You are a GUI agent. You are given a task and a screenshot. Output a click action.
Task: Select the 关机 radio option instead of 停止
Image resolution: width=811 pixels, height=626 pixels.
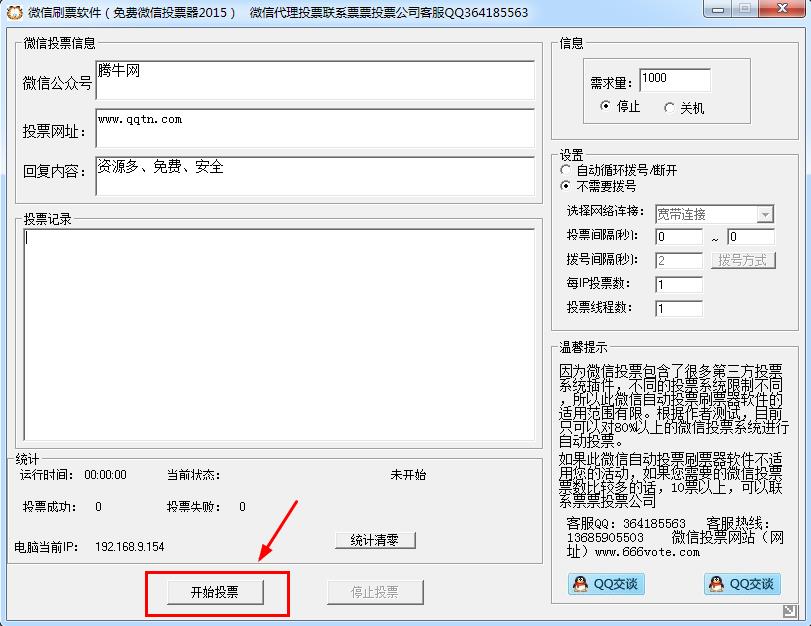tap(668, 108)
